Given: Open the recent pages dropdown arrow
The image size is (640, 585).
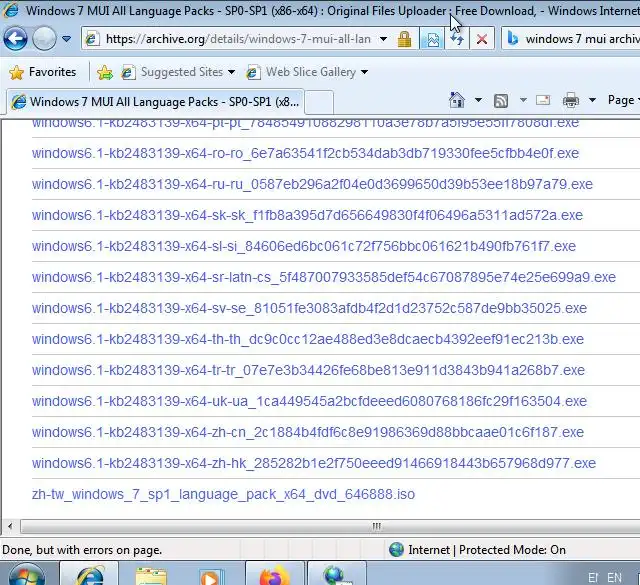Looking at the screenshot, I should (67, 39).
